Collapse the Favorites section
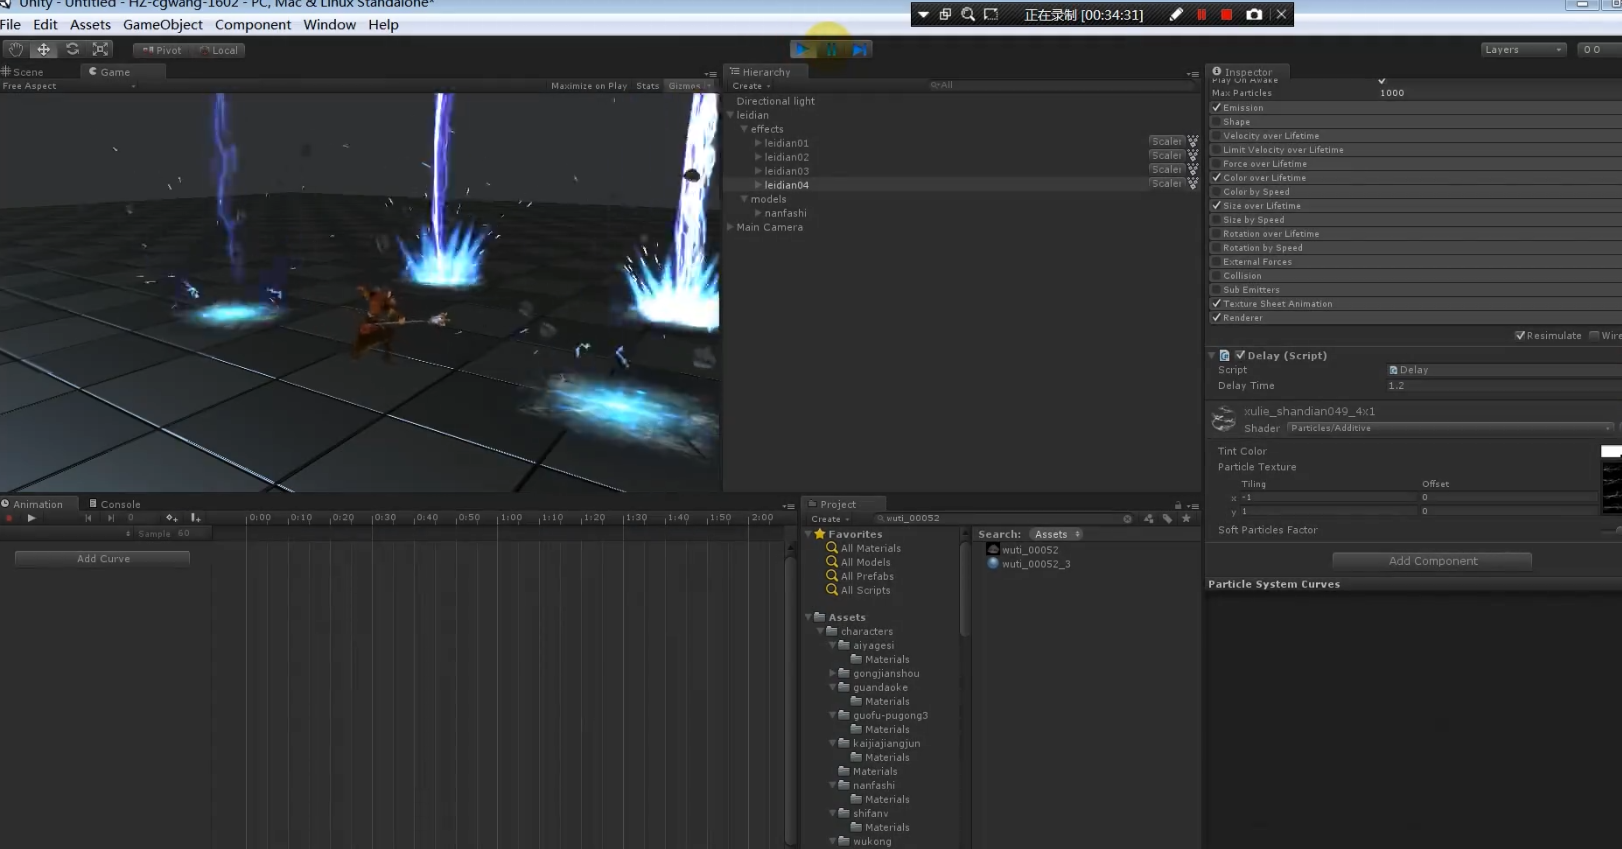The height and width of the screenshot is (849, 1622). click(x=809, y=534)
